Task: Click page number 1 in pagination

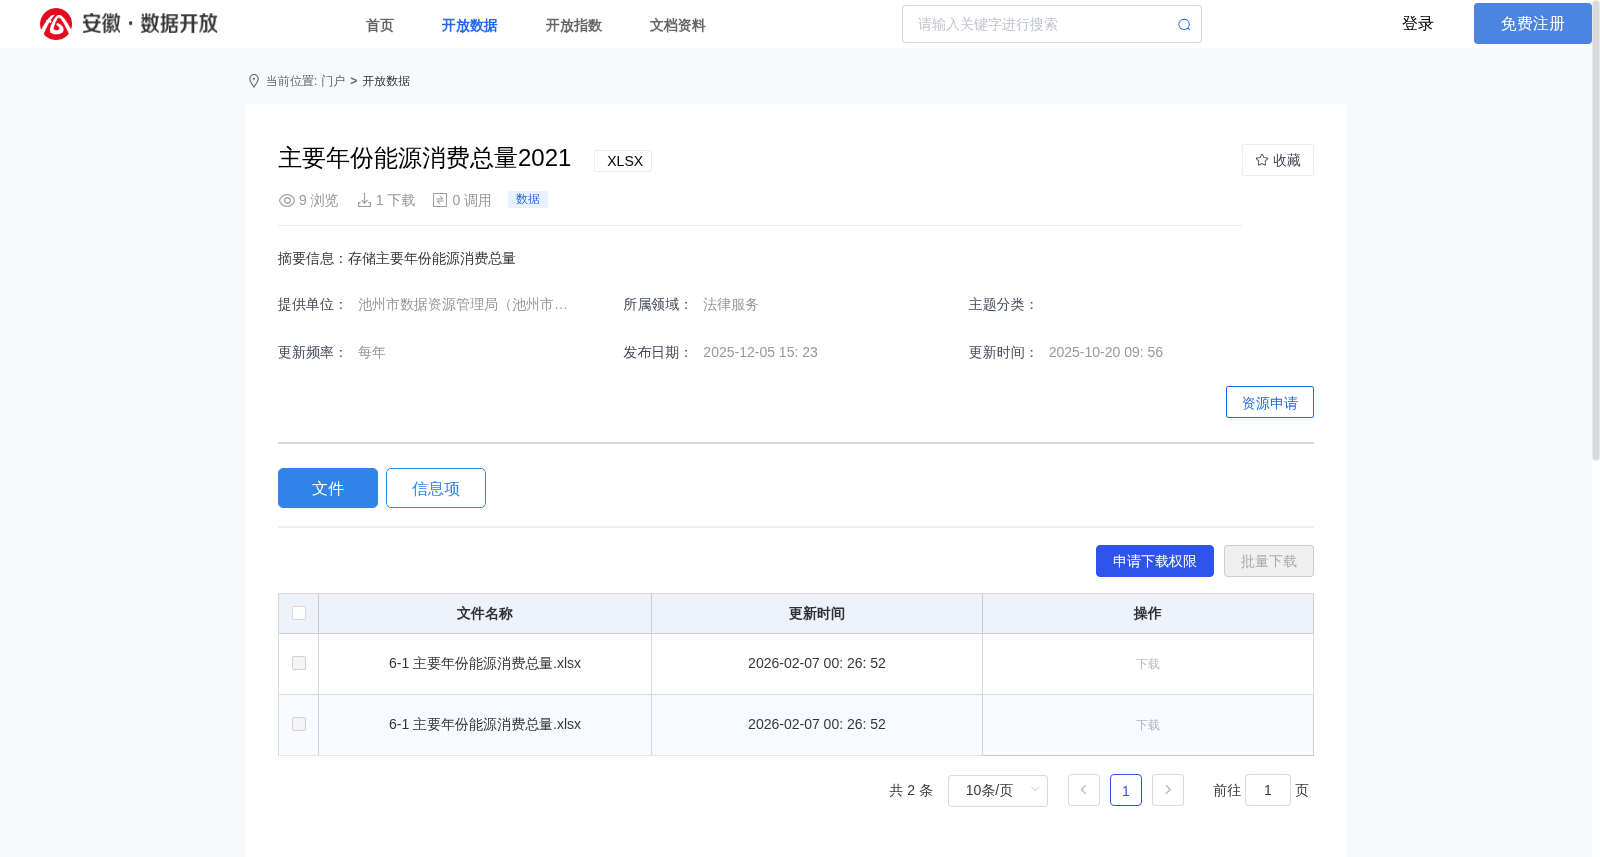Action: tap(1126, 790)
